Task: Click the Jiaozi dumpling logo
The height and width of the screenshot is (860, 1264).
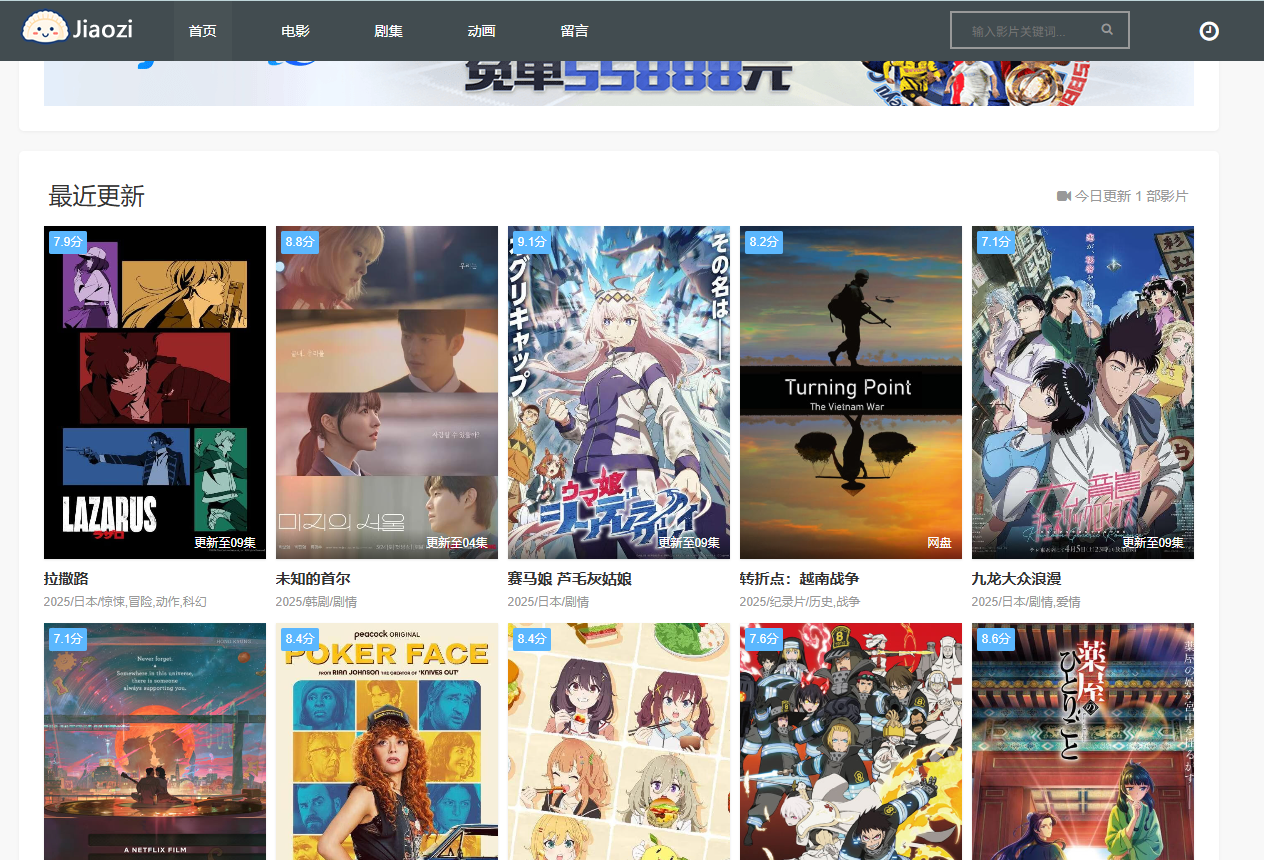Action: coord(77,28)
